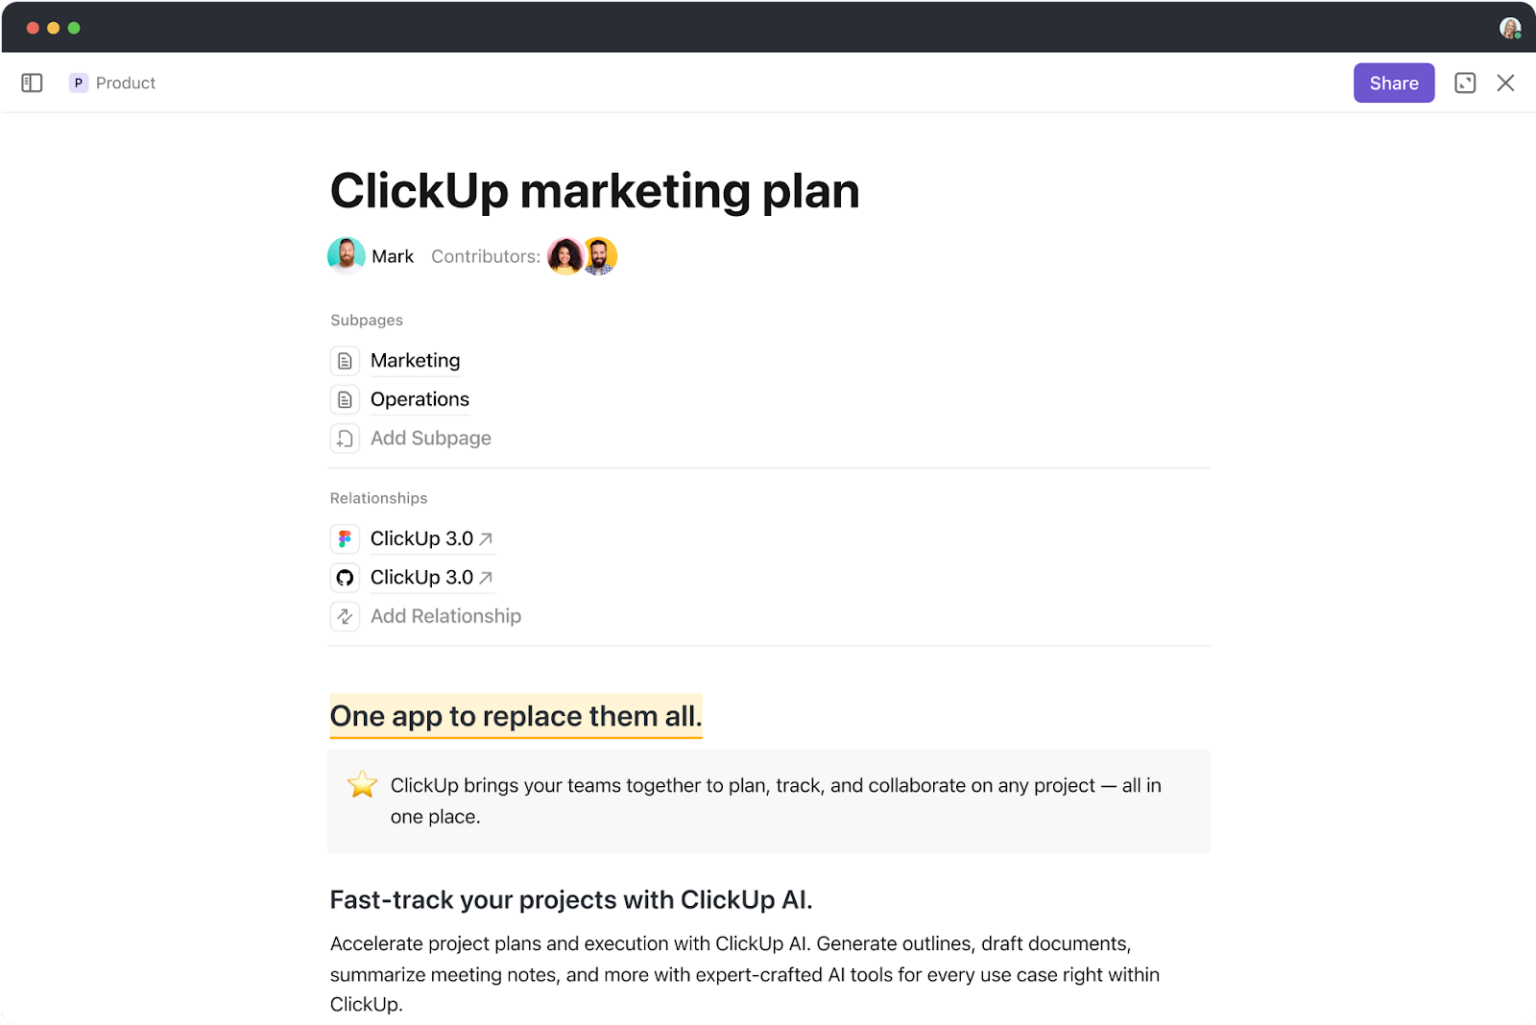Open the Product breadcrumb menu
The image size is (1536, 1025).
tap(126, 83)
